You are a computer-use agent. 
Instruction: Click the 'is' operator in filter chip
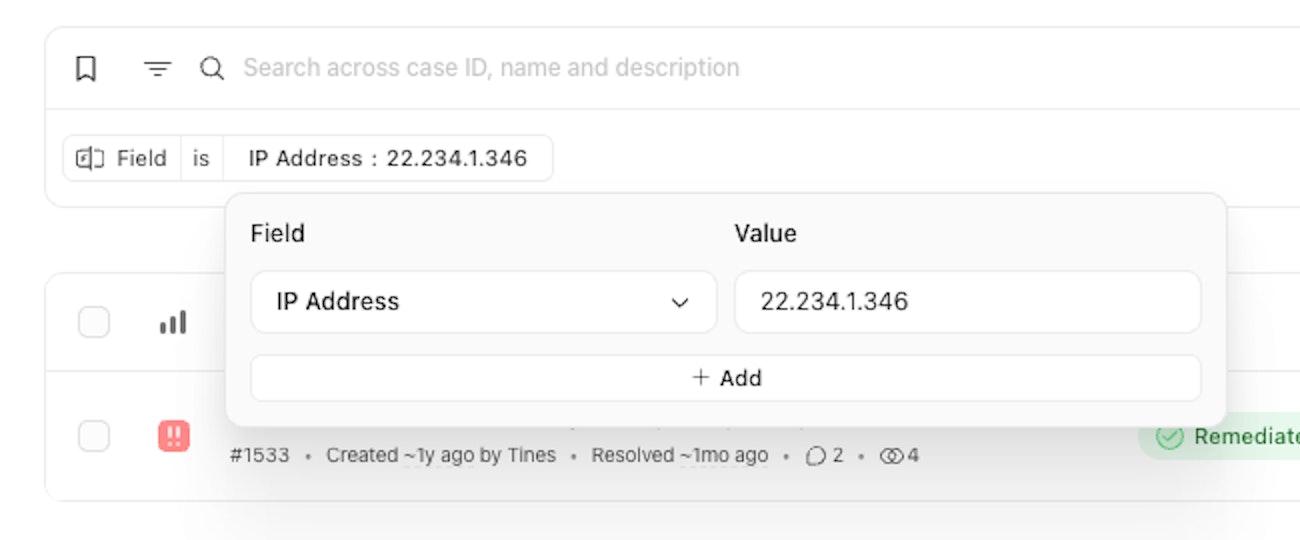tap(201, 158)
